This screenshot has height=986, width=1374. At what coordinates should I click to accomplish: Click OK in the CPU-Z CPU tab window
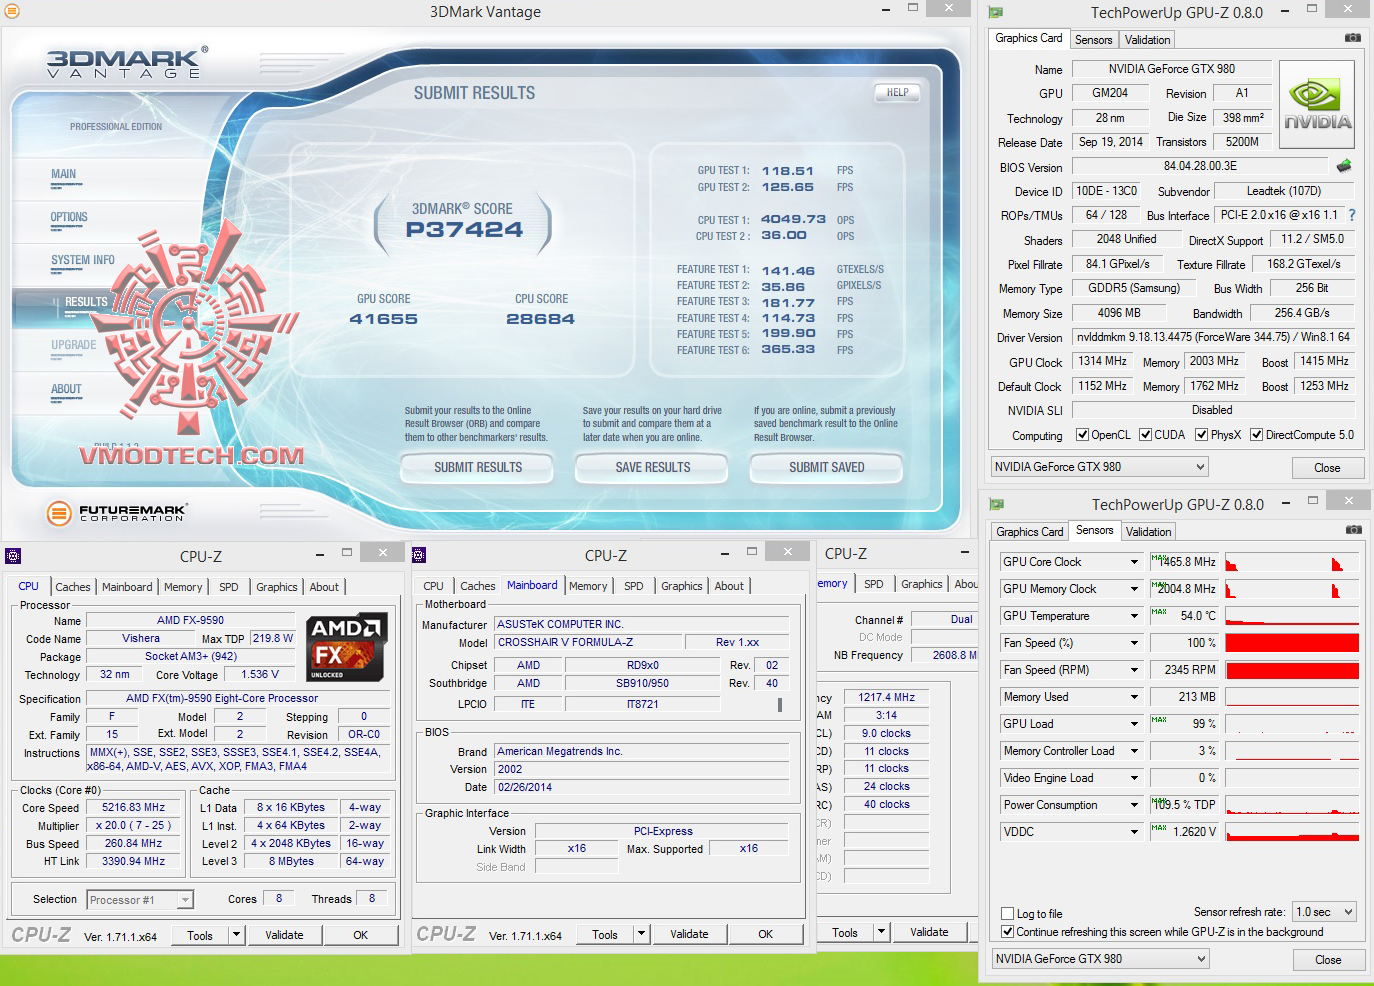(x=361, y=936)
